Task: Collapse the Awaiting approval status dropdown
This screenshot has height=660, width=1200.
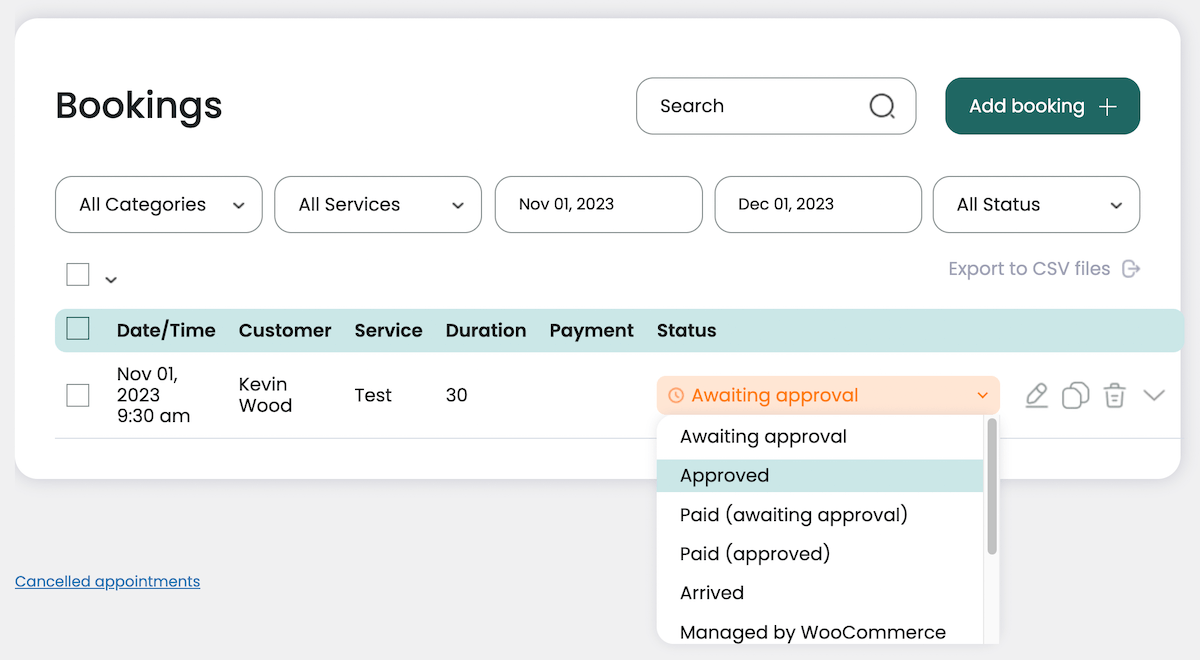Action: tap(828, 396)
